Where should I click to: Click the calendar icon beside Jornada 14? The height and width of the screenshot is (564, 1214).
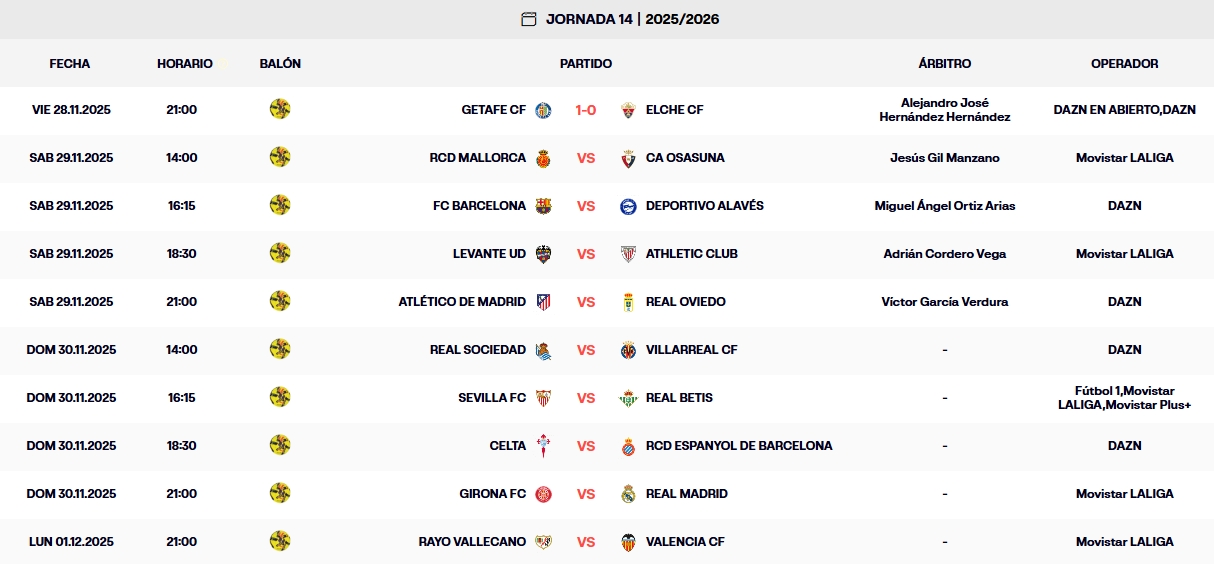[x=529, y=19]
